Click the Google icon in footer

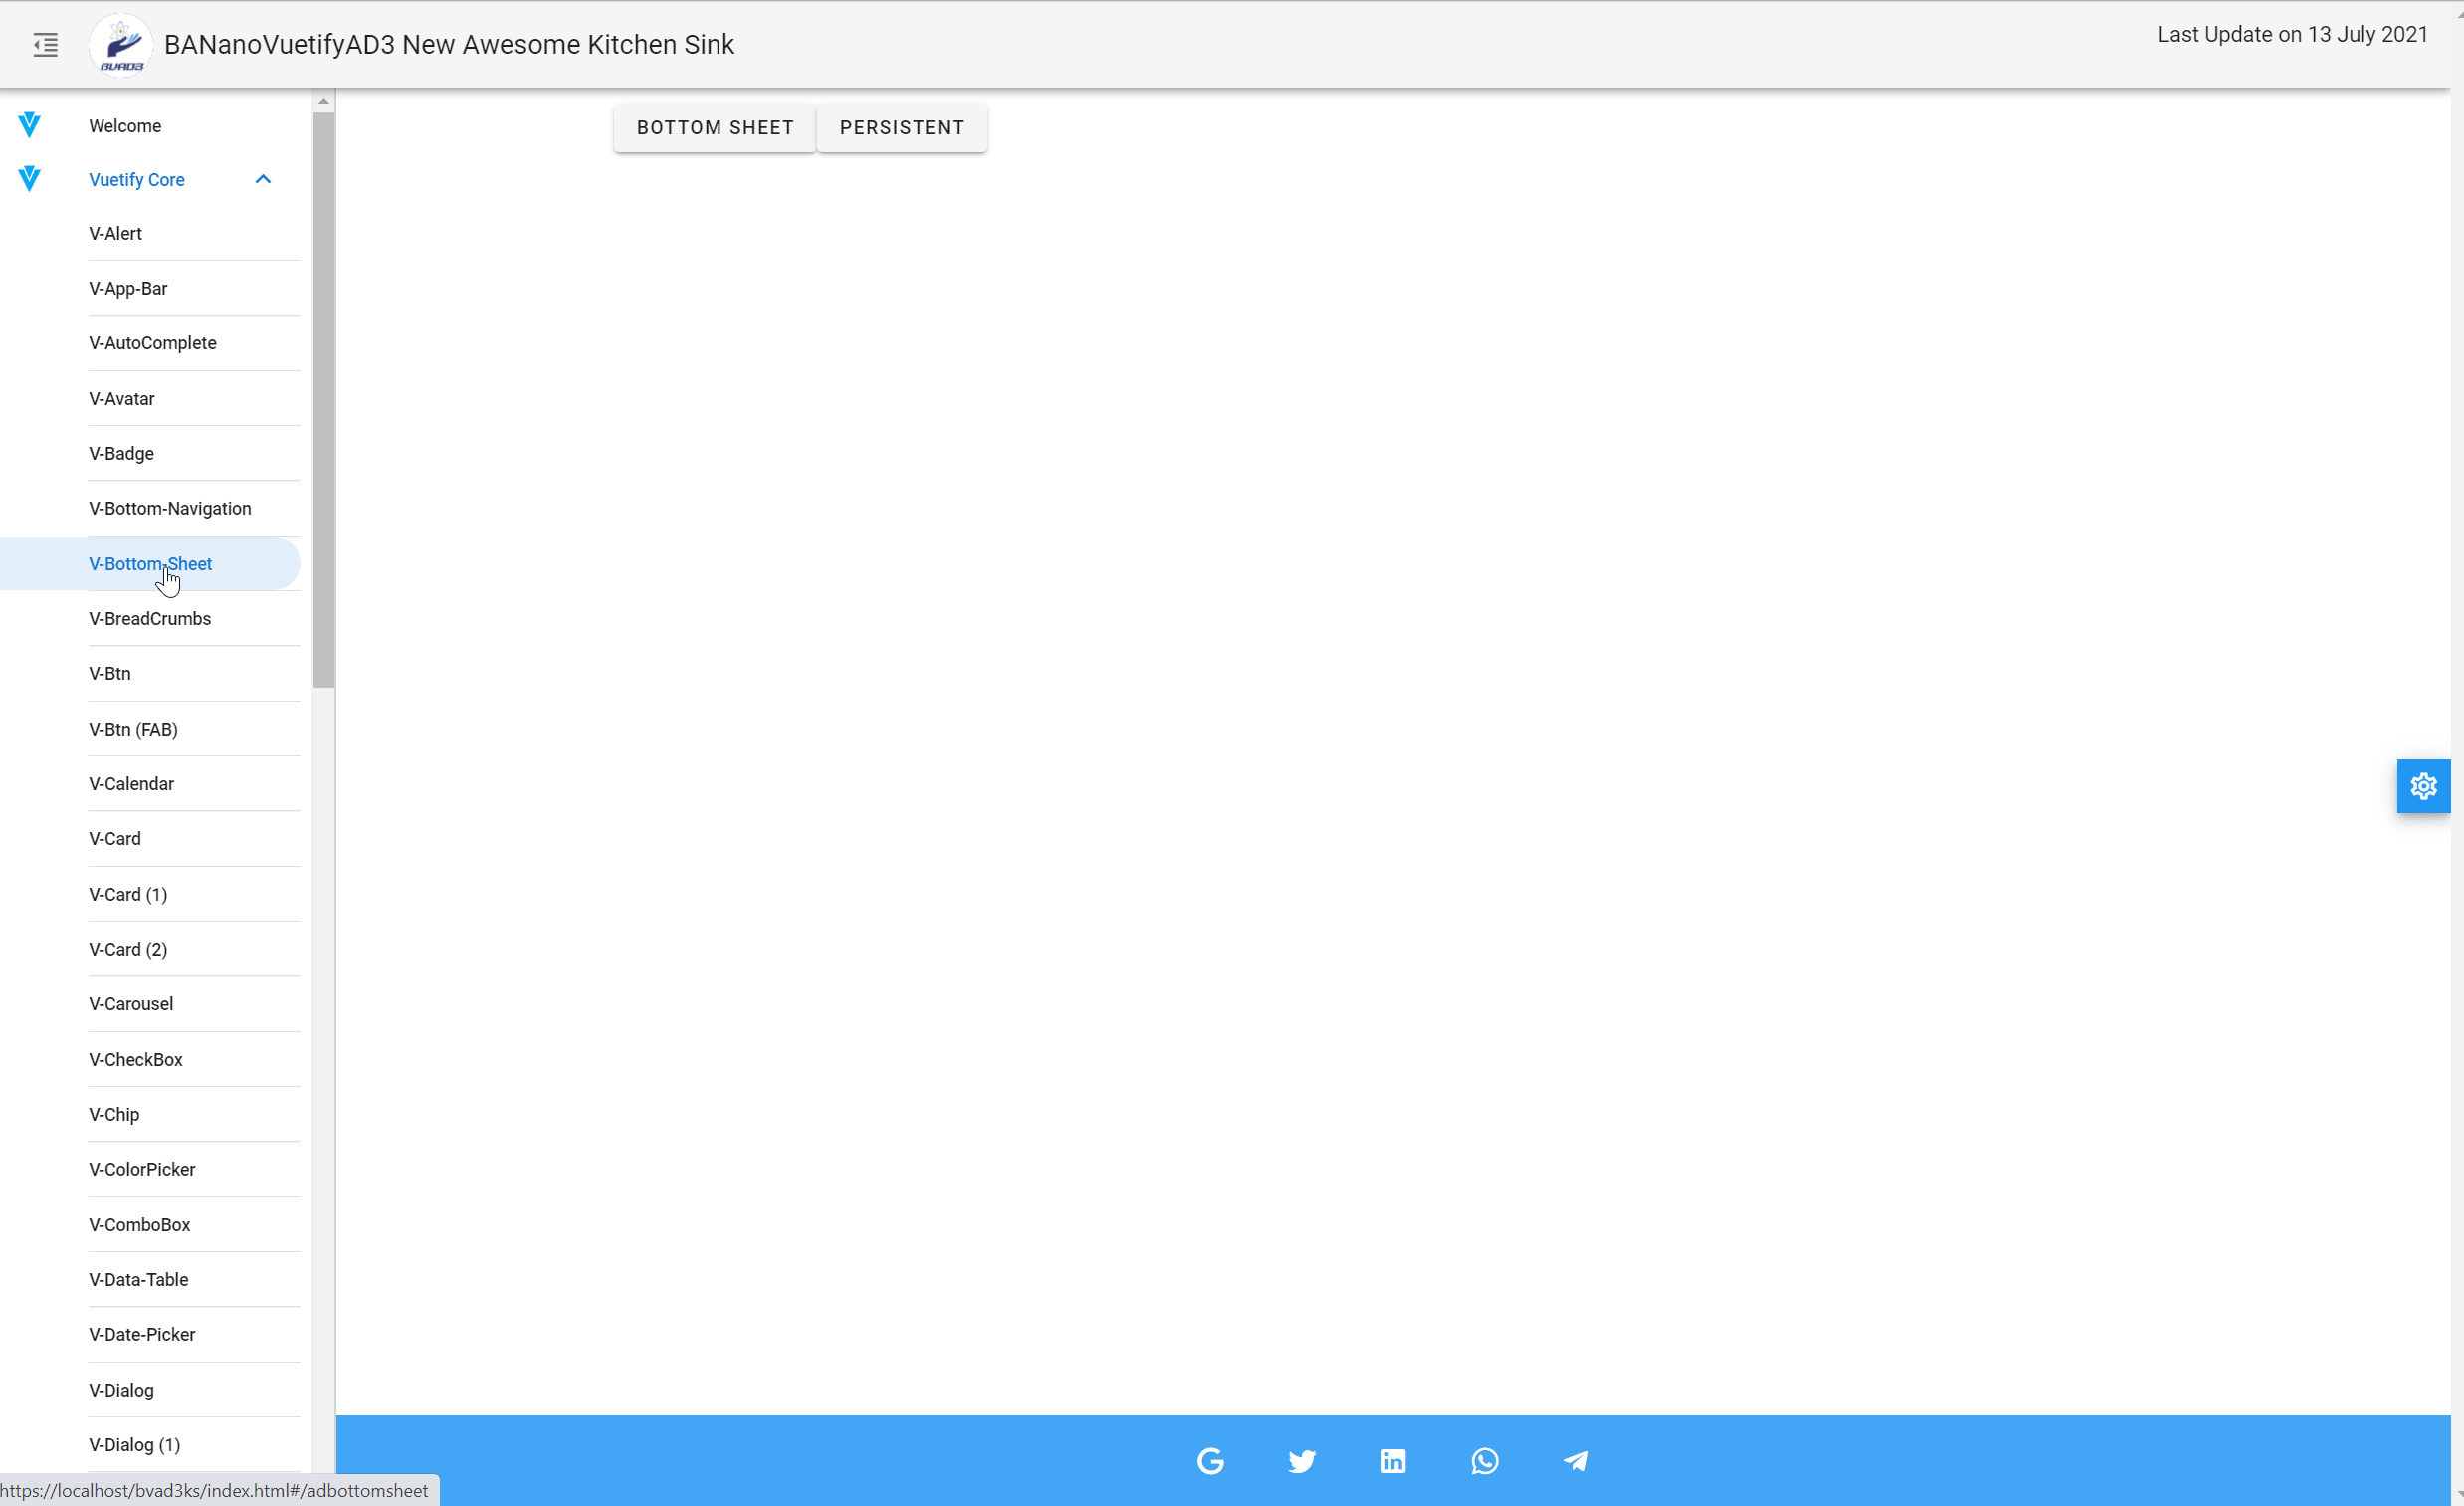tap(1210, 1461)
